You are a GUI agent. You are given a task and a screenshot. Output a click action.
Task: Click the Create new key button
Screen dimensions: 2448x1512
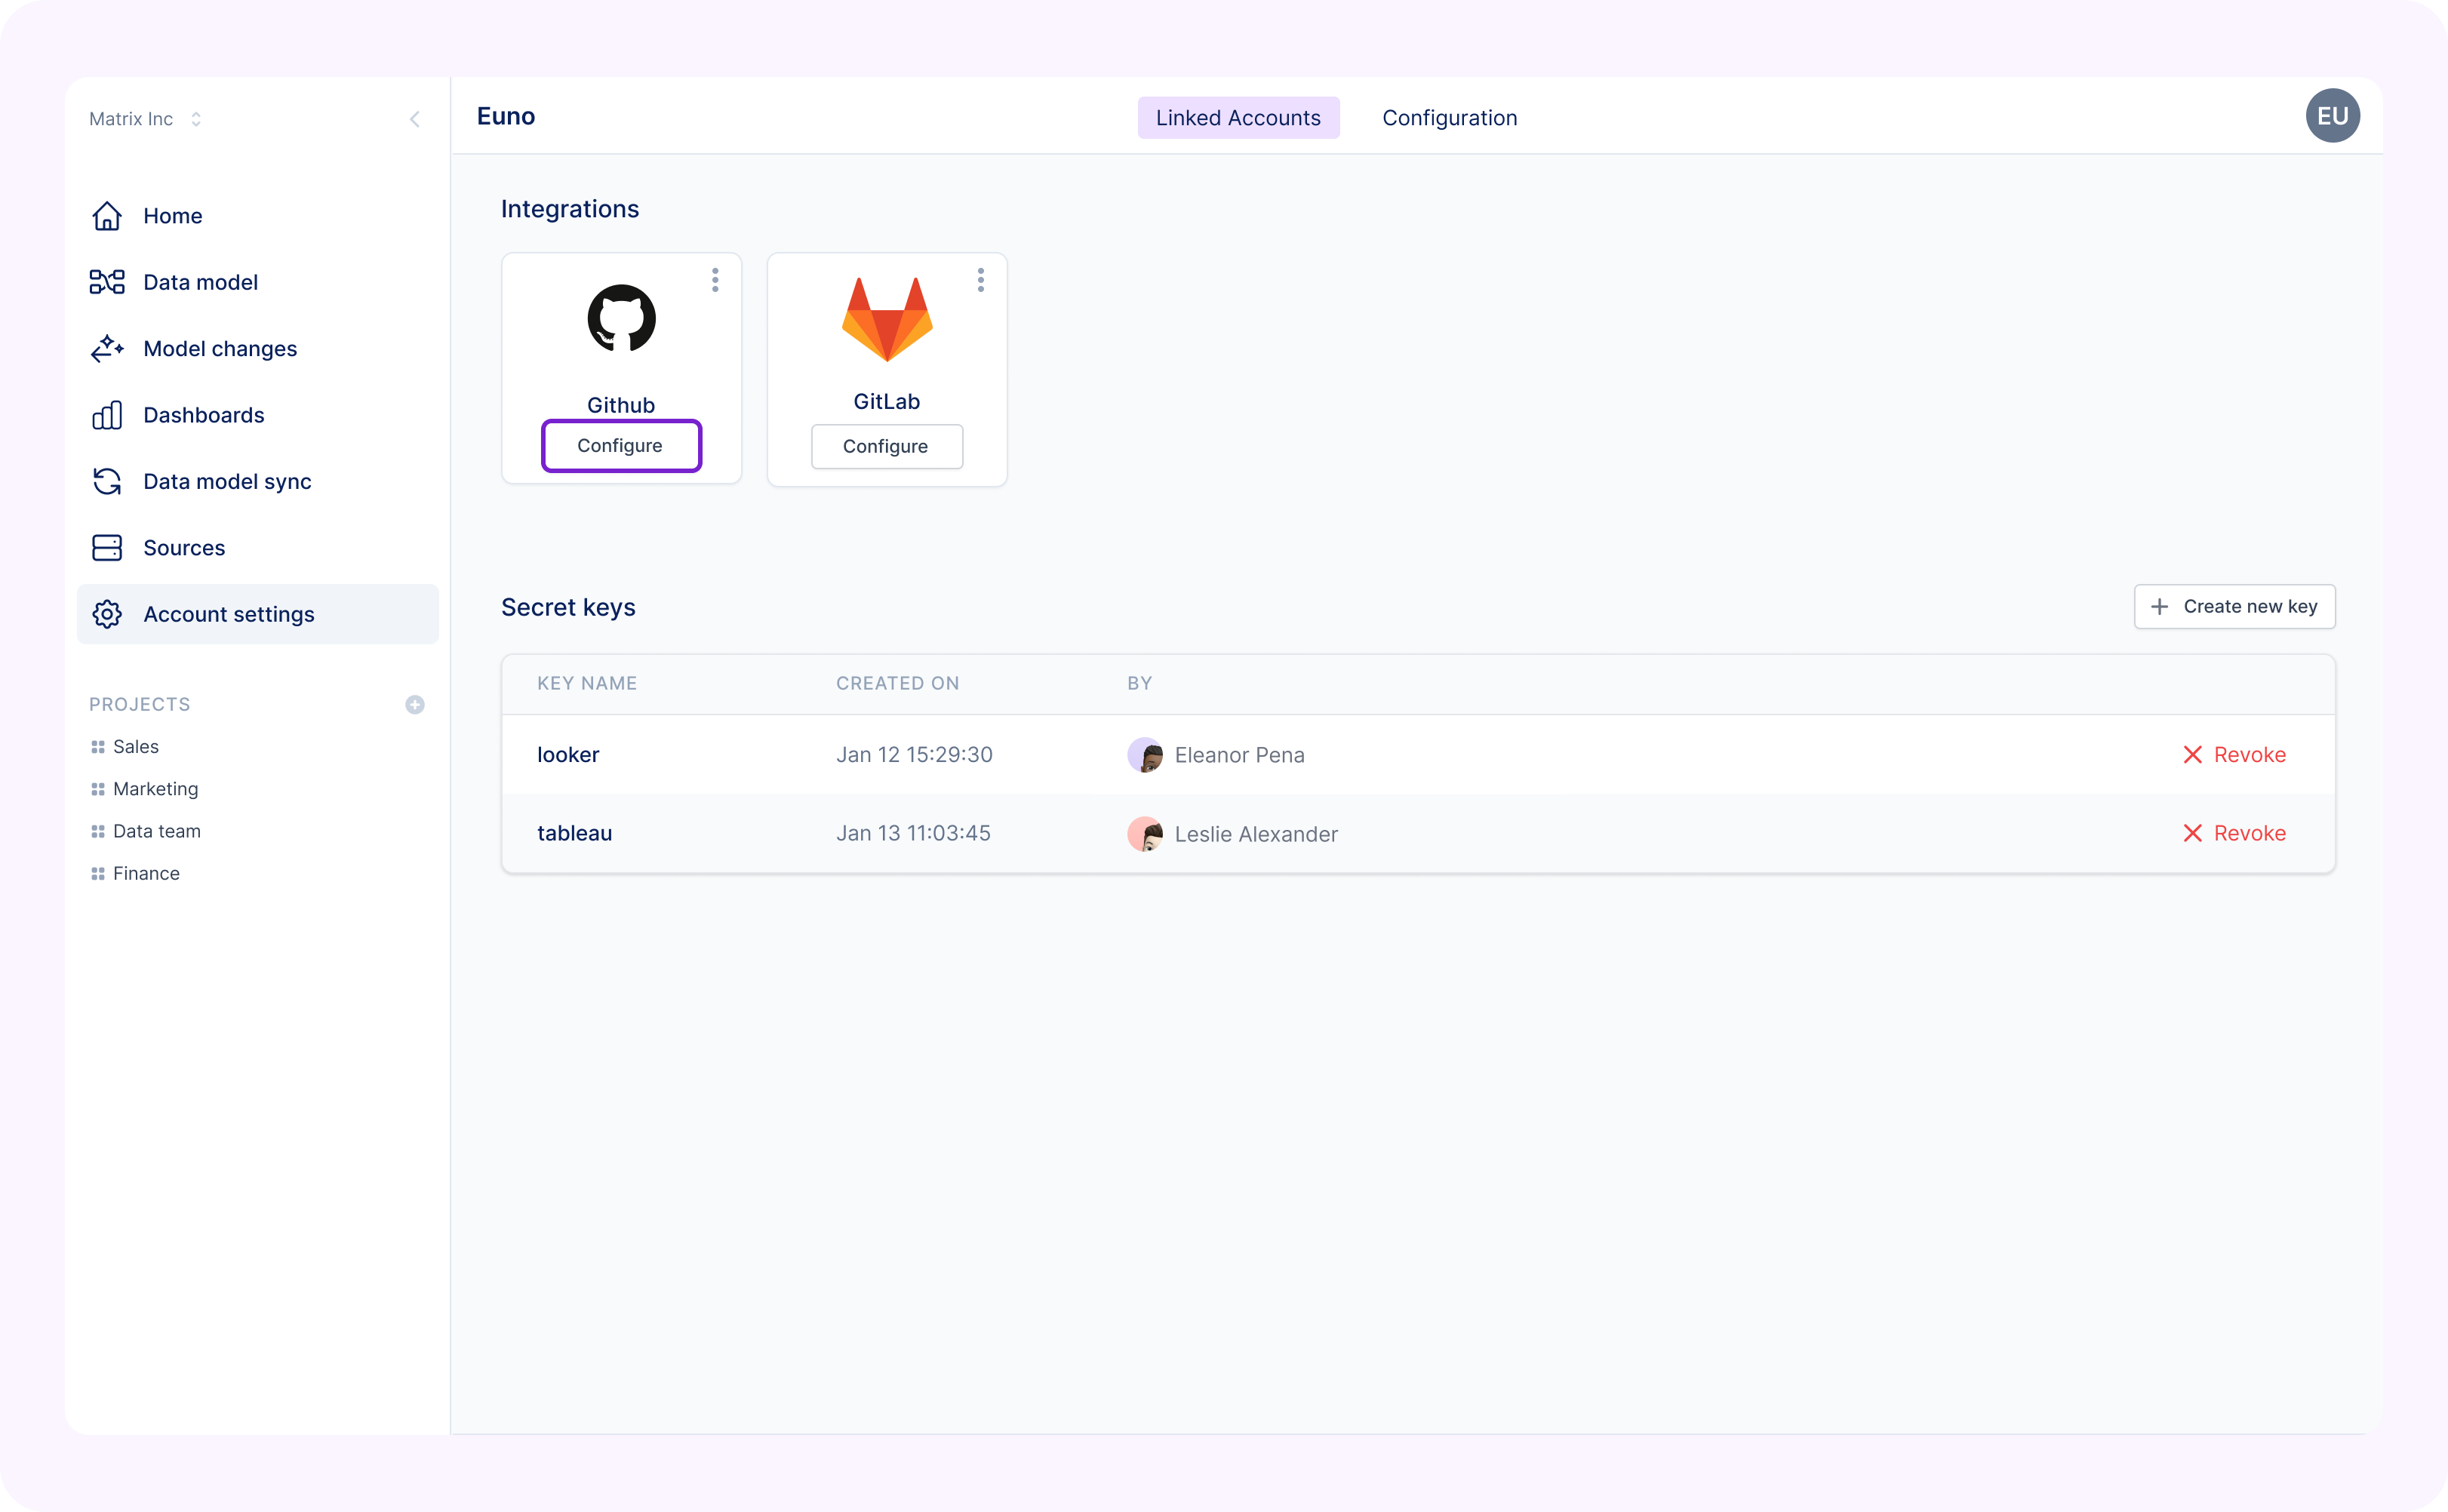(x=2234, y=607)
